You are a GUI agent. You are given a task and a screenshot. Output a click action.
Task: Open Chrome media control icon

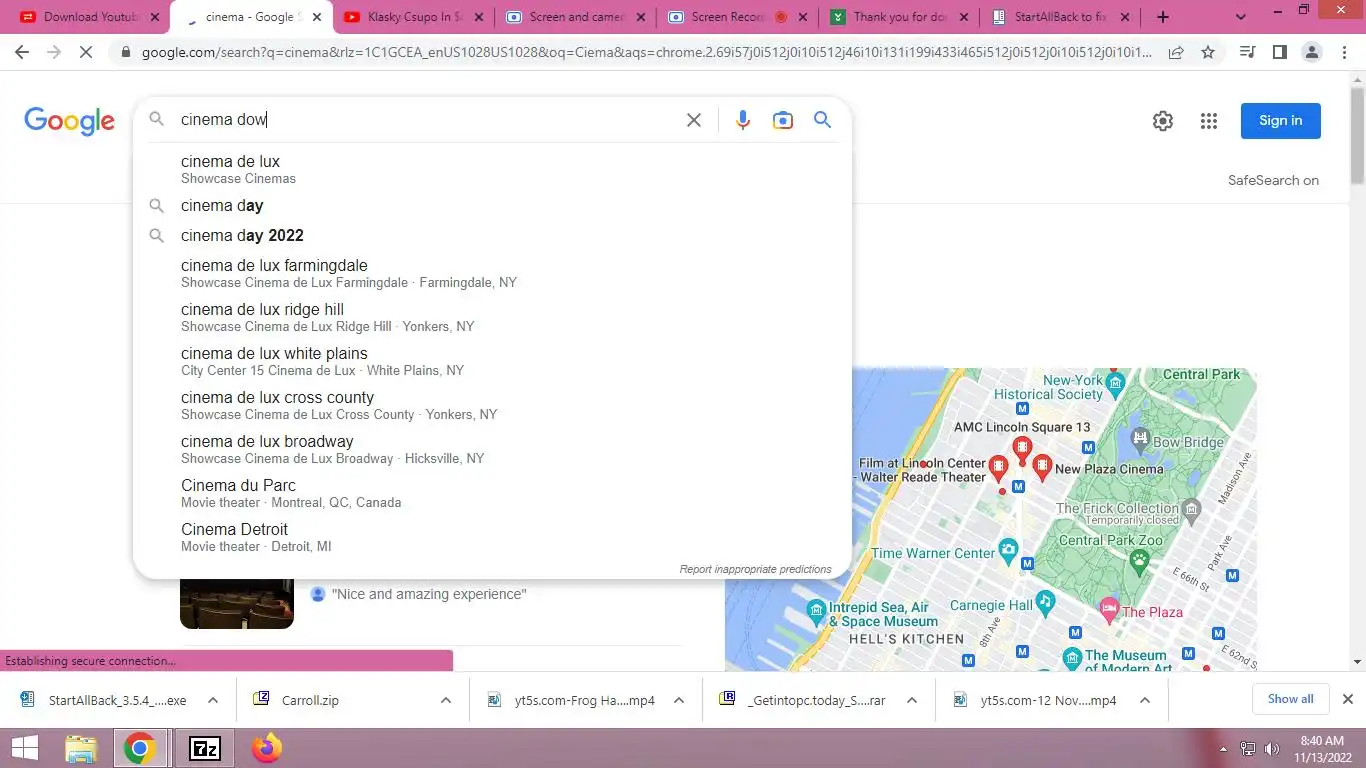(1247, 52)
